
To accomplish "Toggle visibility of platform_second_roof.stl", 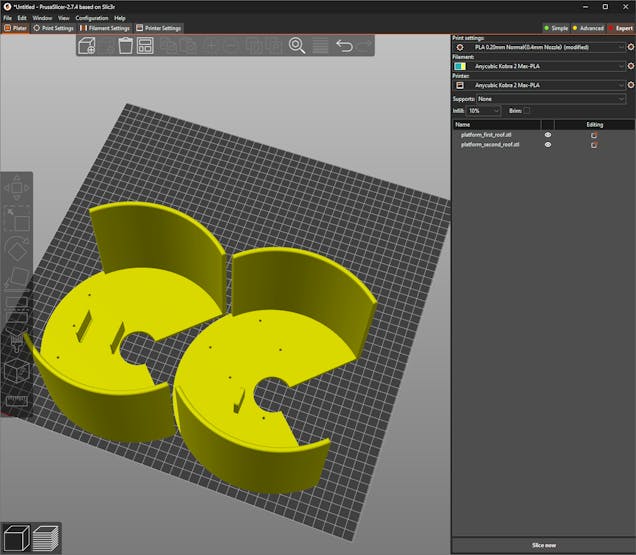I will (548, 145).
